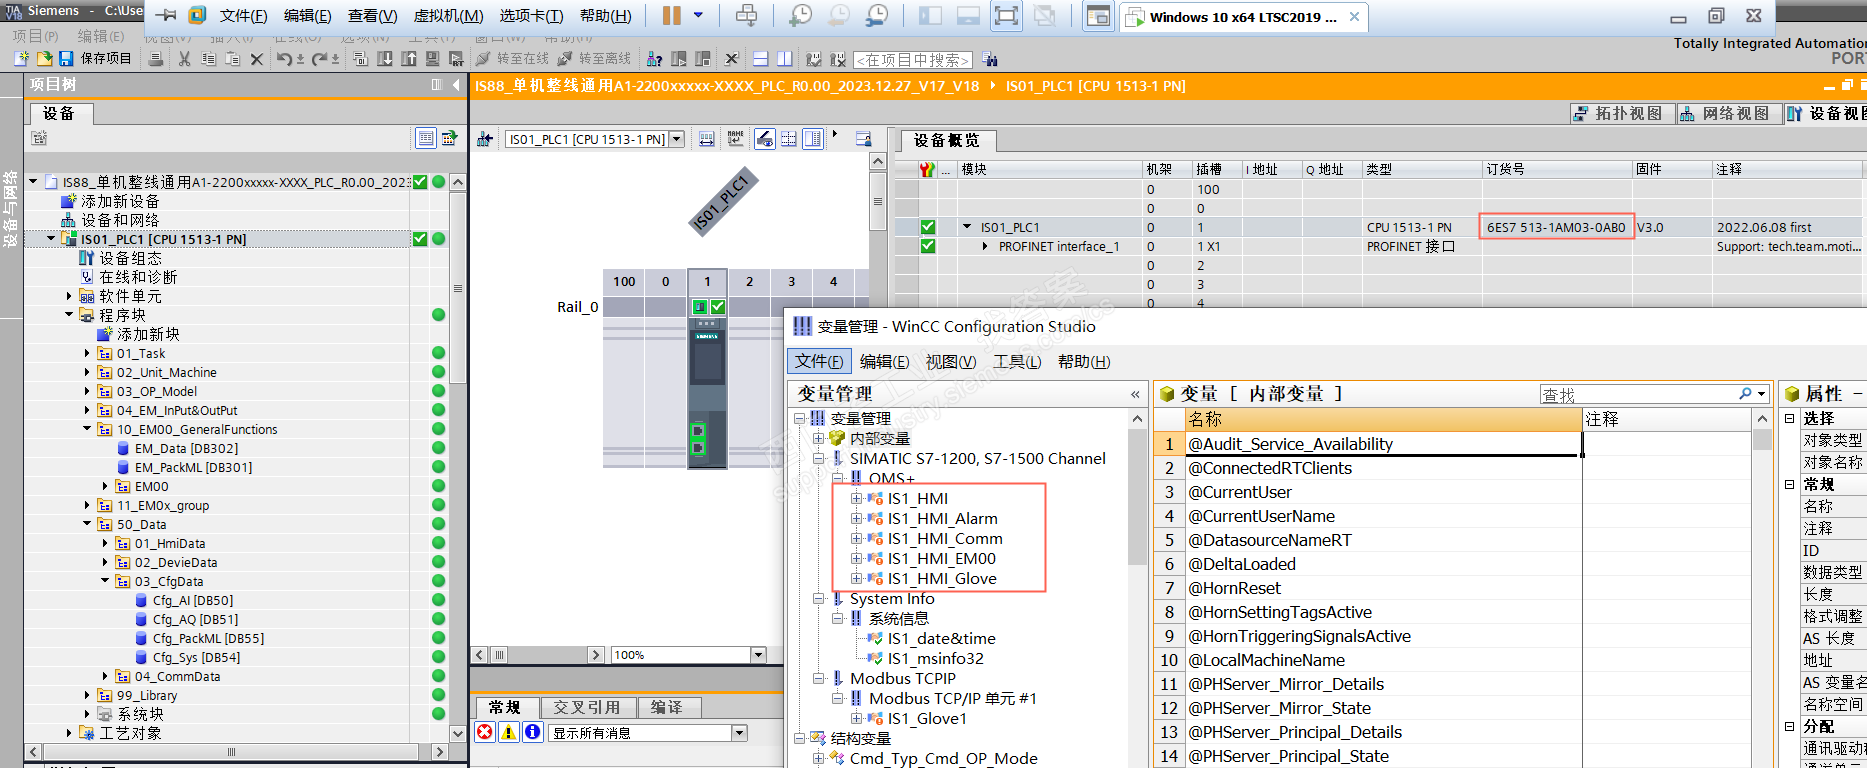The image size is (1867, 768).
Task: Open the WinCC 工具(L) menu
Action: [x=1017, y=361]
